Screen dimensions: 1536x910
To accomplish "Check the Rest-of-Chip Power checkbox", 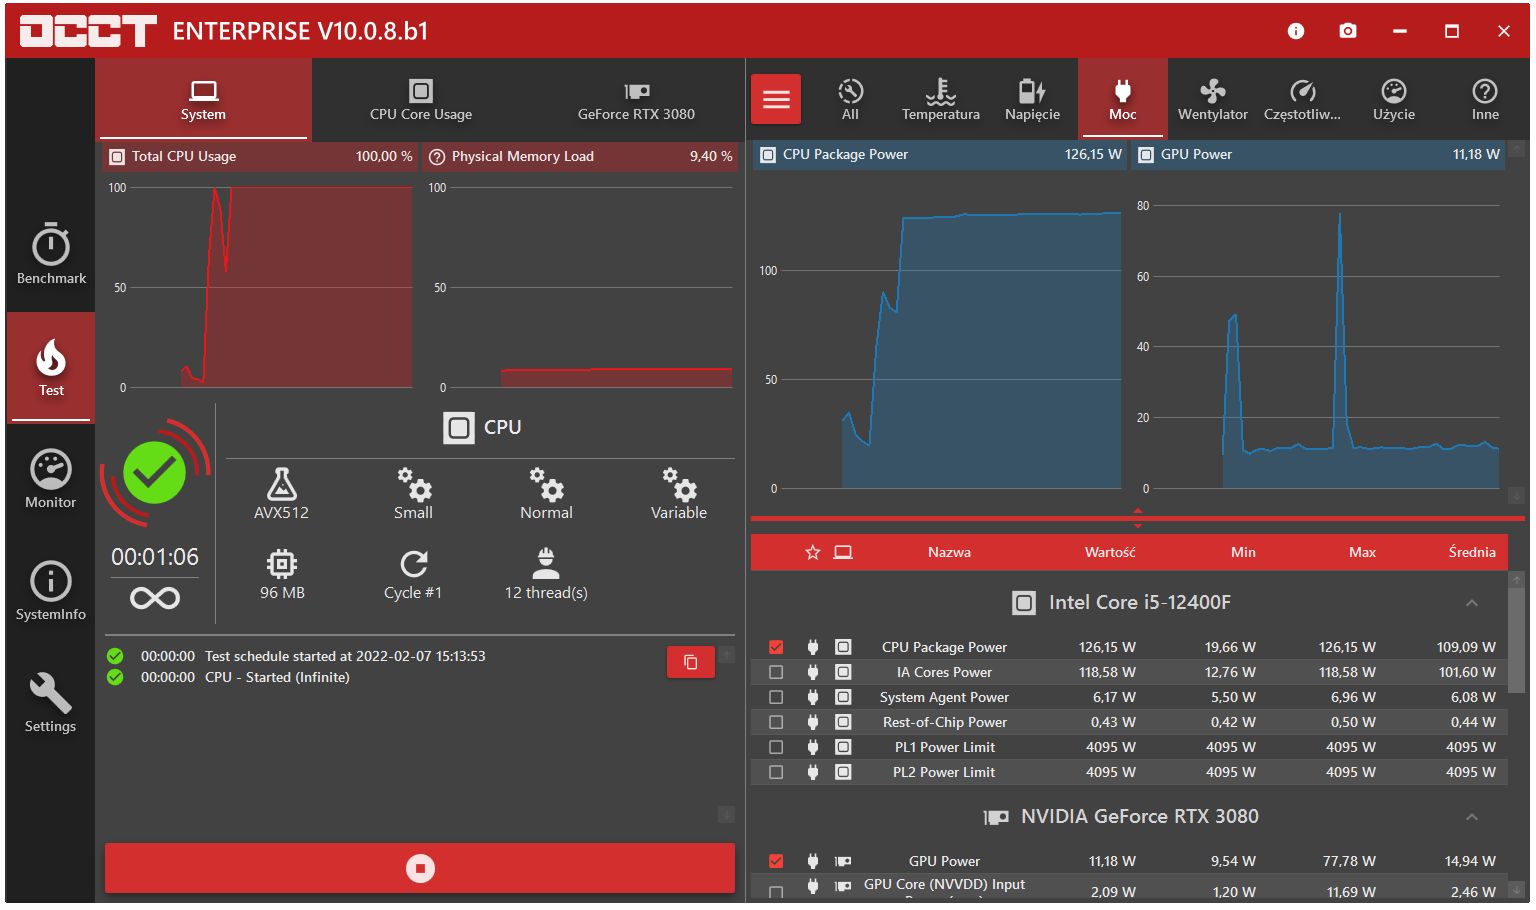I will [776, 722].
